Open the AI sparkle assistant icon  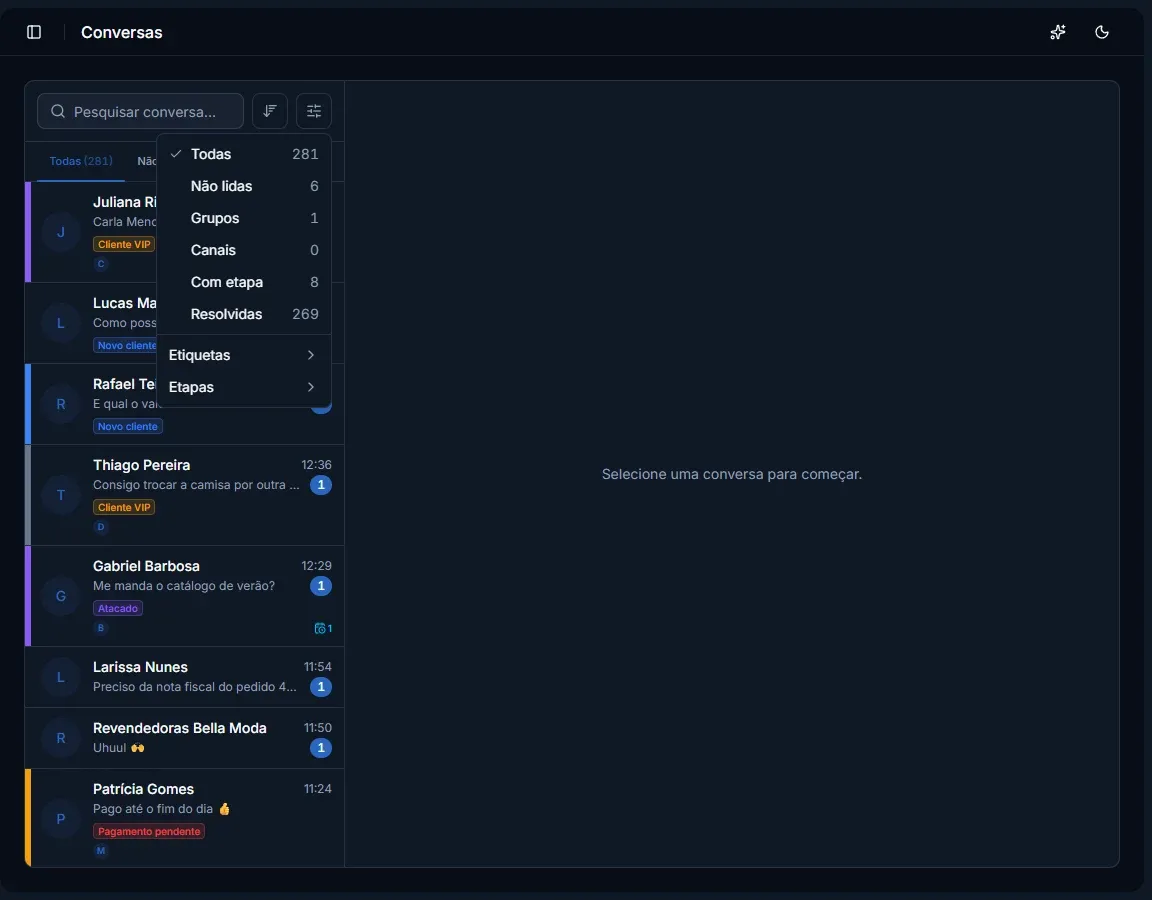click(x=1057, y=32)
